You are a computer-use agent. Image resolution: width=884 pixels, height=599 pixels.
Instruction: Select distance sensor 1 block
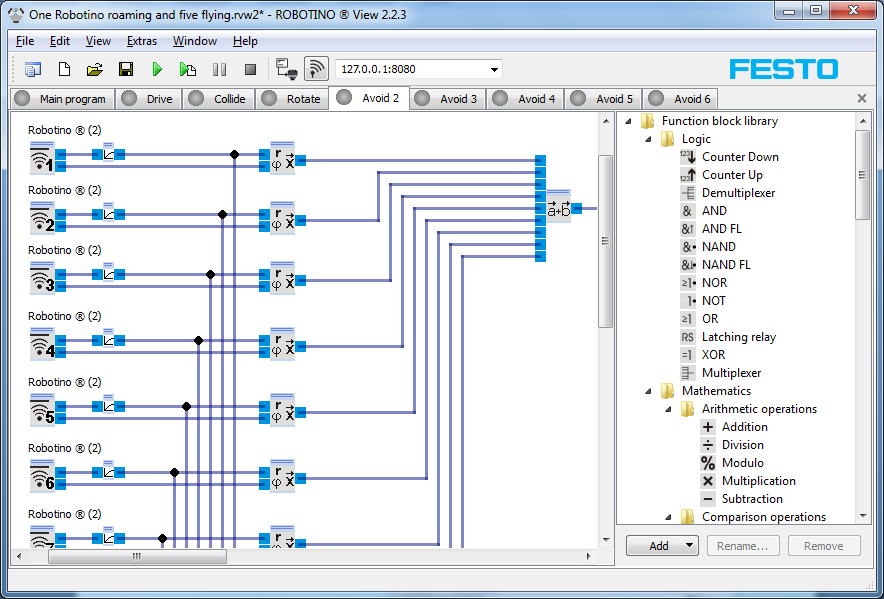42,157
